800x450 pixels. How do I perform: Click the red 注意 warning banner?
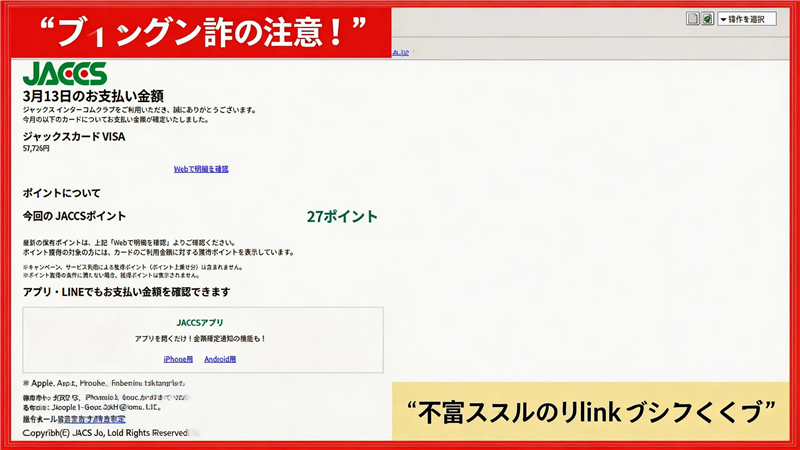195,33
